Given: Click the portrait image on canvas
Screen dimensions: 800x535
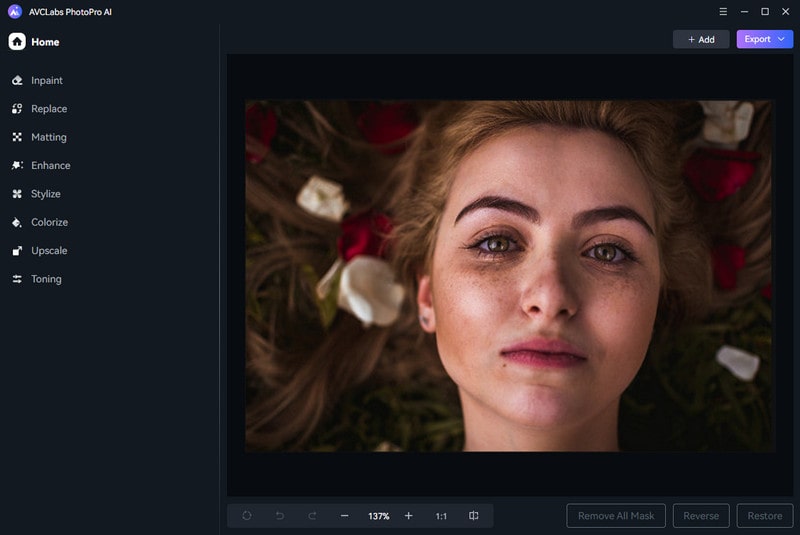Looking at the screenshot, I should click(508, 275).
